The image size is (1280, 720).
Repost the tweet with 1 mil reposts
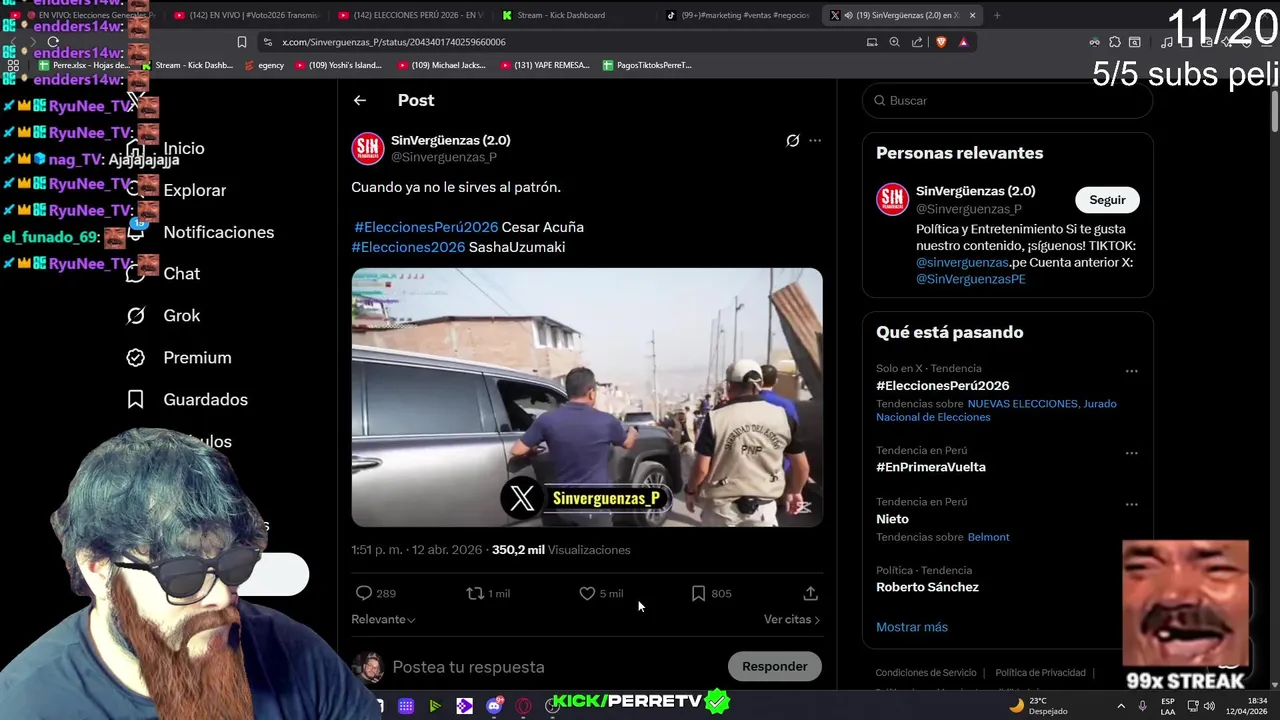click(x=475, y=593)
